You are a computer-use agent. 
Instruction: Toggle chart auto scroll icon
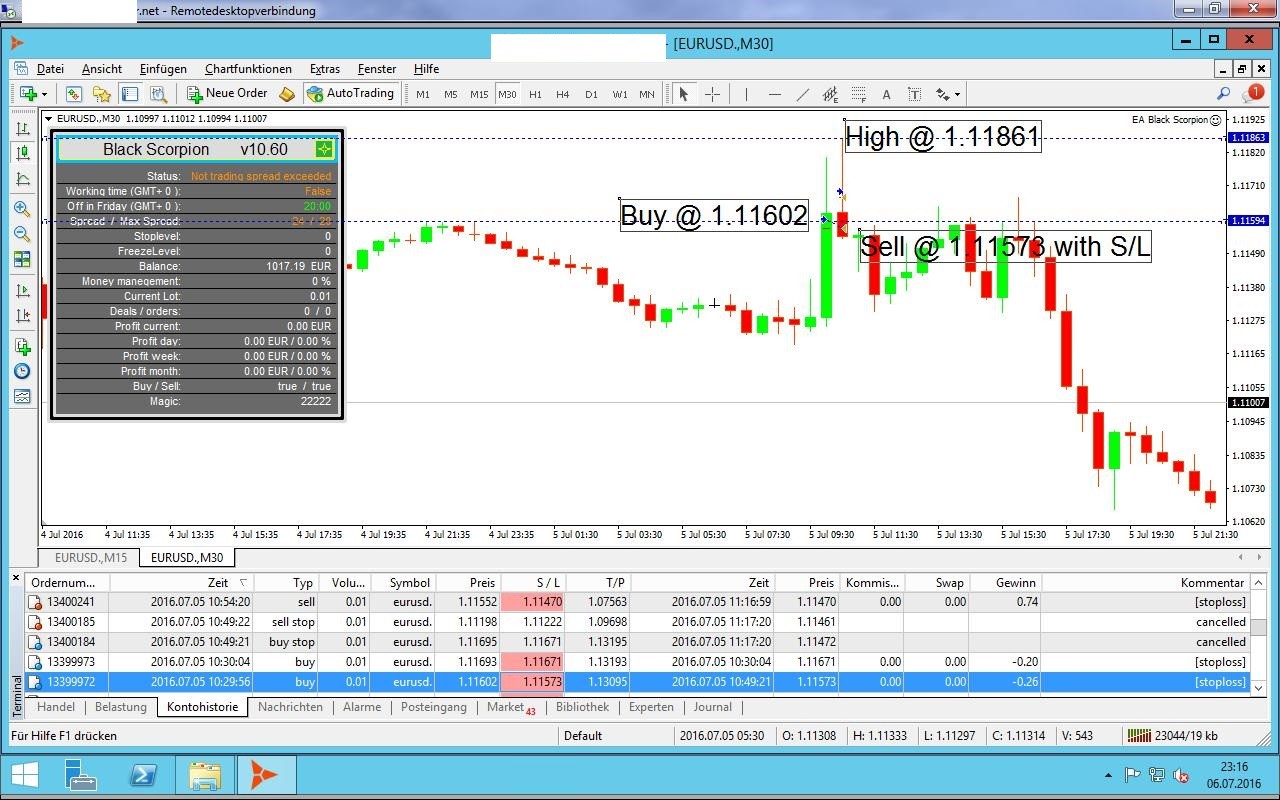coord(22,291)
